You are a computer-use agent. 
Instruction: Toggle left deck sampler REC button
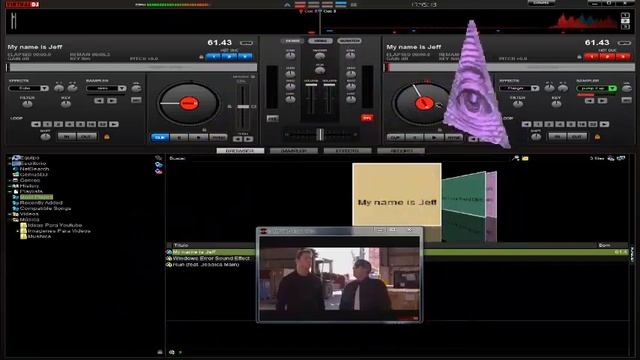click(136, 100)
